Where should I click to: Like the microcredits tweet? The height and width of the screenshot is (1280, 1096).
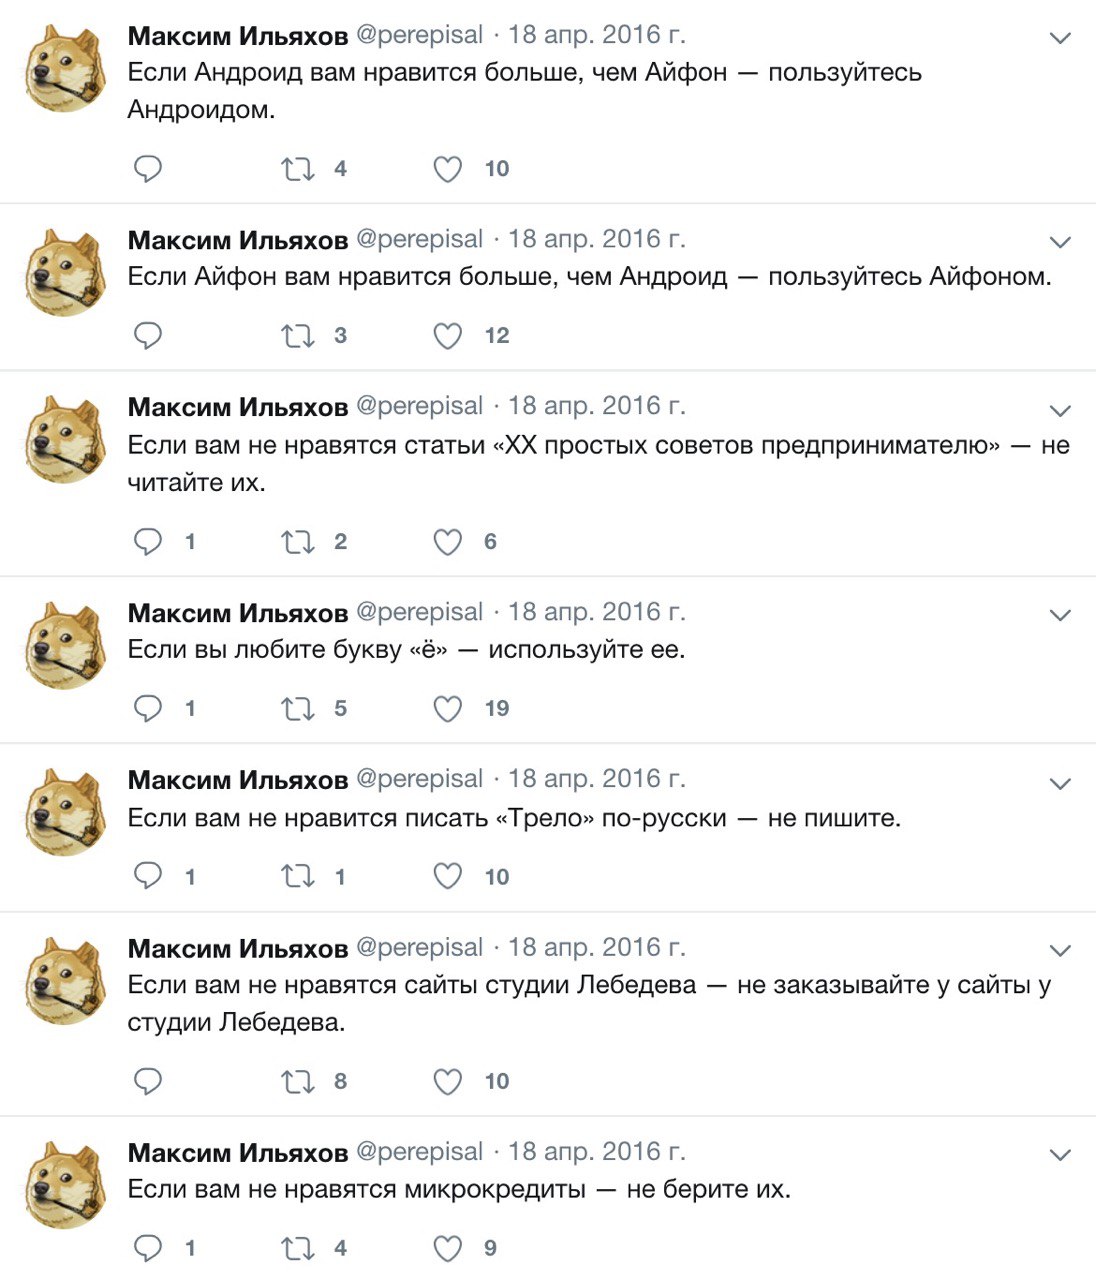click(447, 1248)
